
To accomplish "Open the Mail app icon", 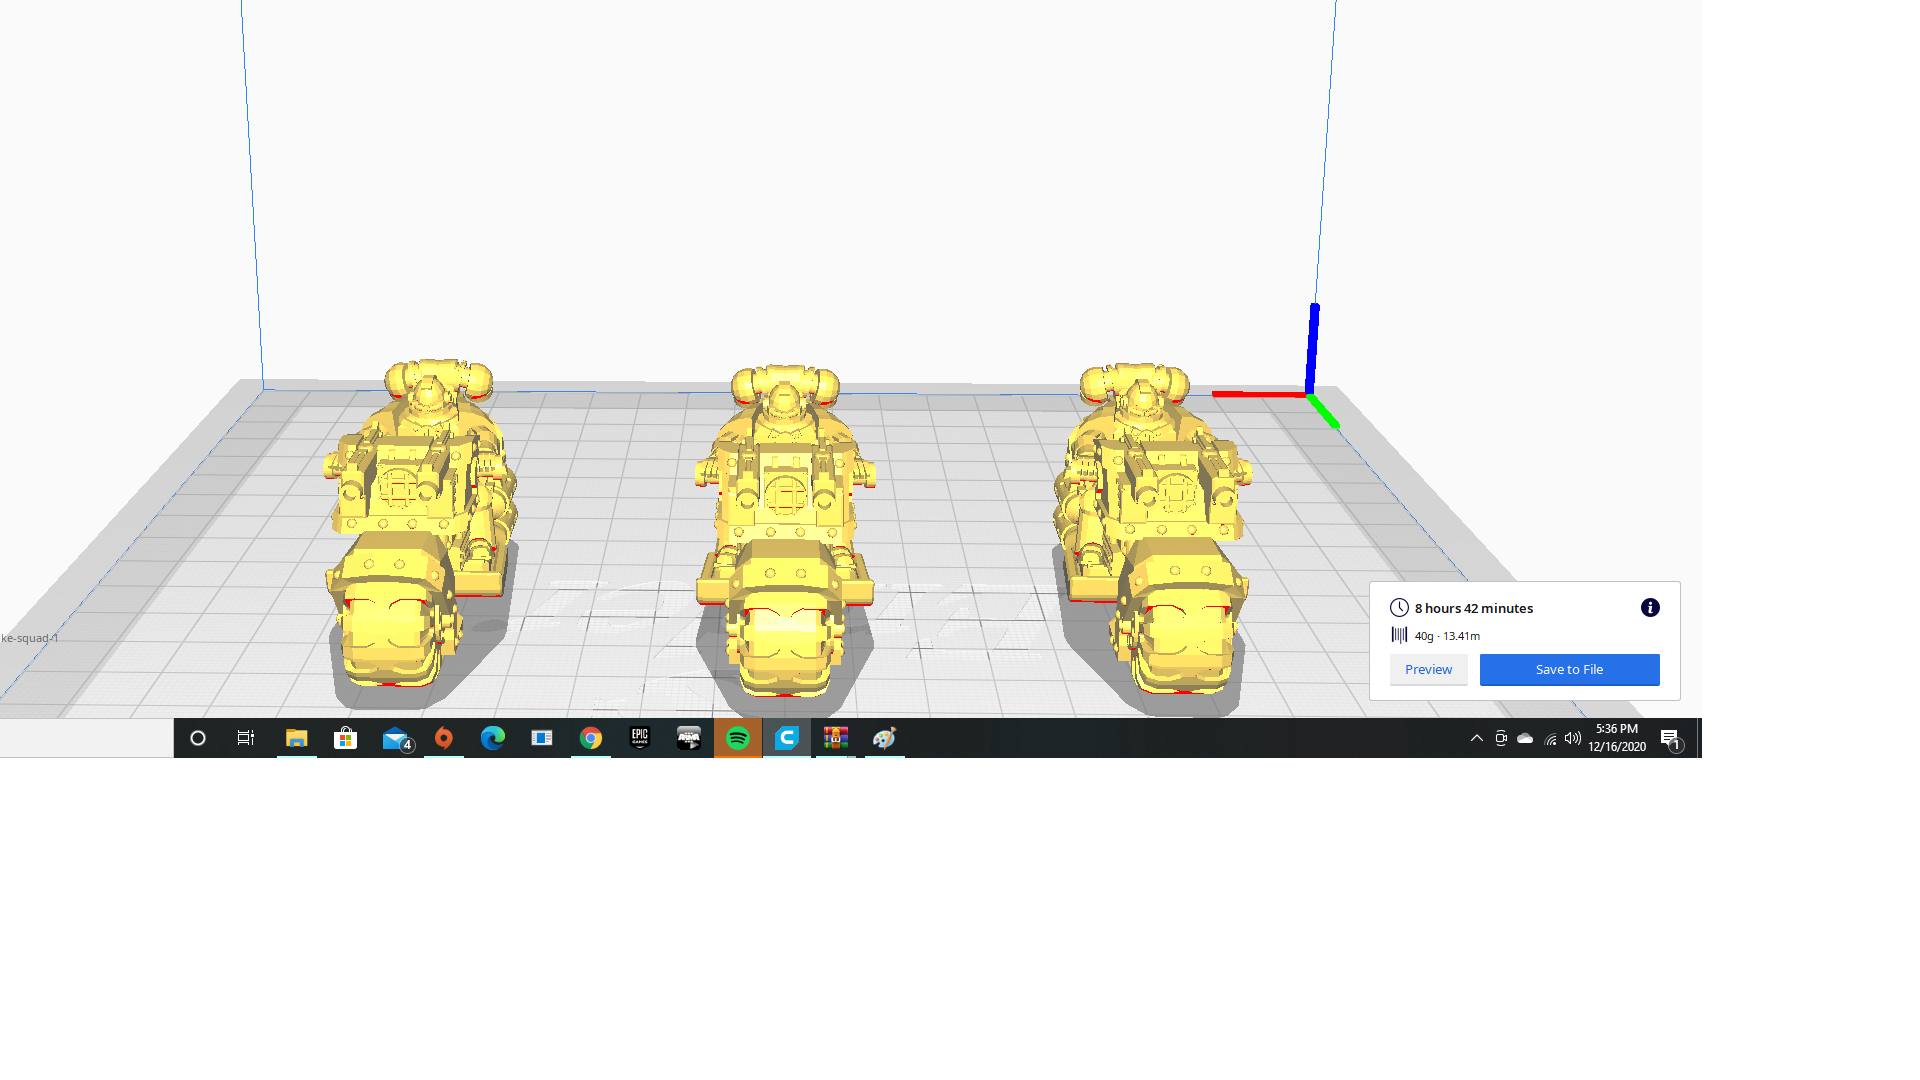I will click(396, 738).
